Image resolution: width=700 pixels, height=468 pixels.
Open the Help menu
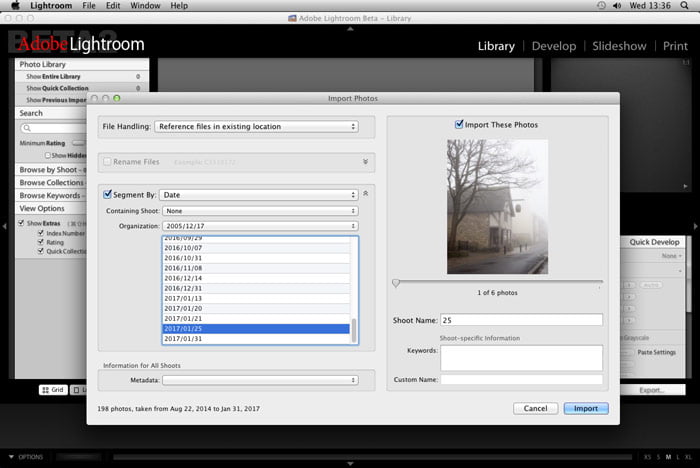coord(179,5)
